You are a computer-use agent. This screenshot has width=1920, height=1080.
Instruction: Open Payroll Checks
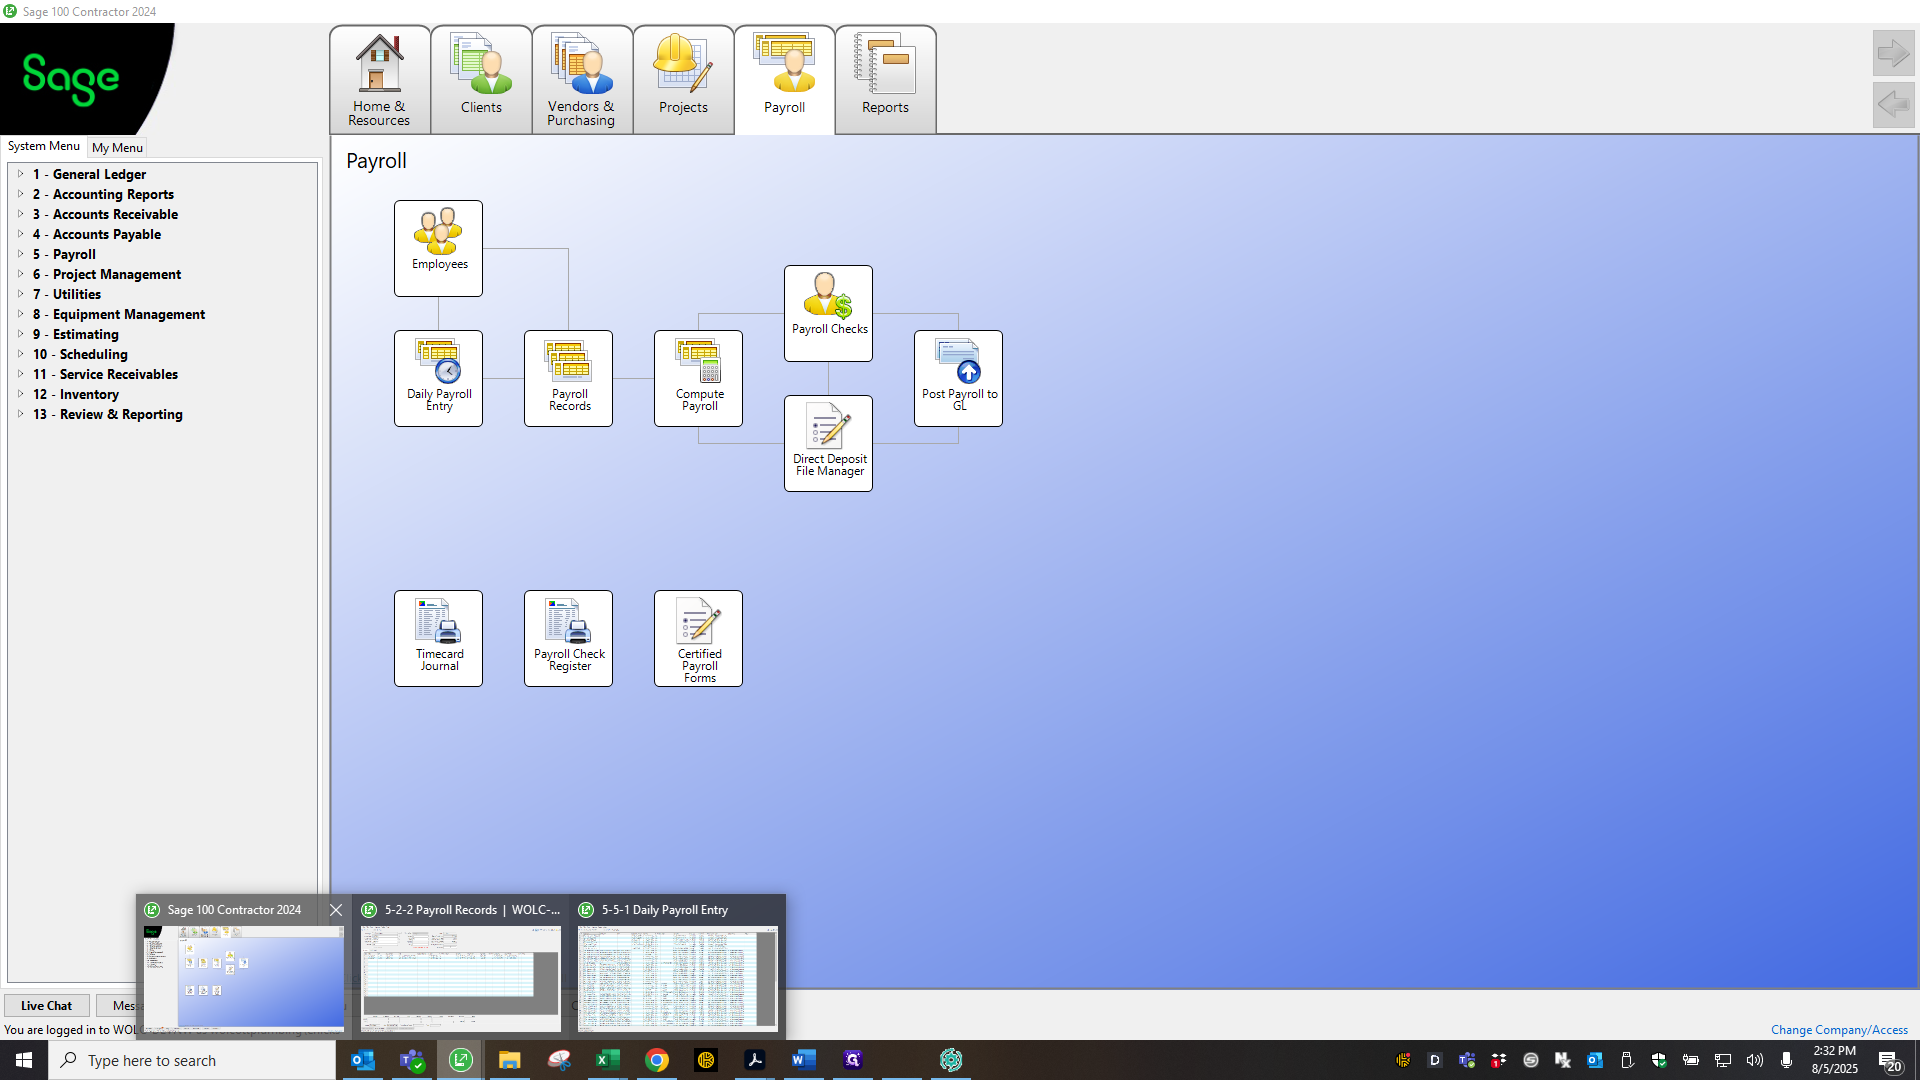[828, 313]
